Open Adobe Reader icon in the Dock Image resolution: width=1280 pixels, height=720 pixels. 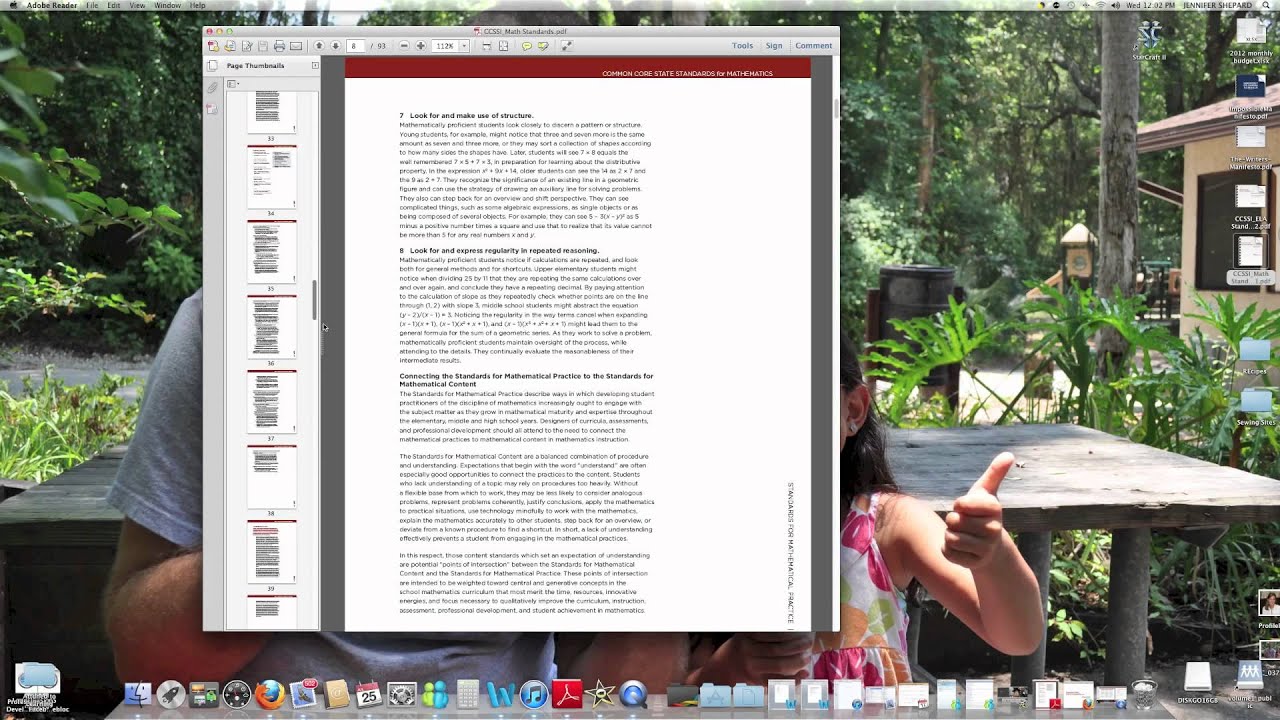click(x=567, y=694)
